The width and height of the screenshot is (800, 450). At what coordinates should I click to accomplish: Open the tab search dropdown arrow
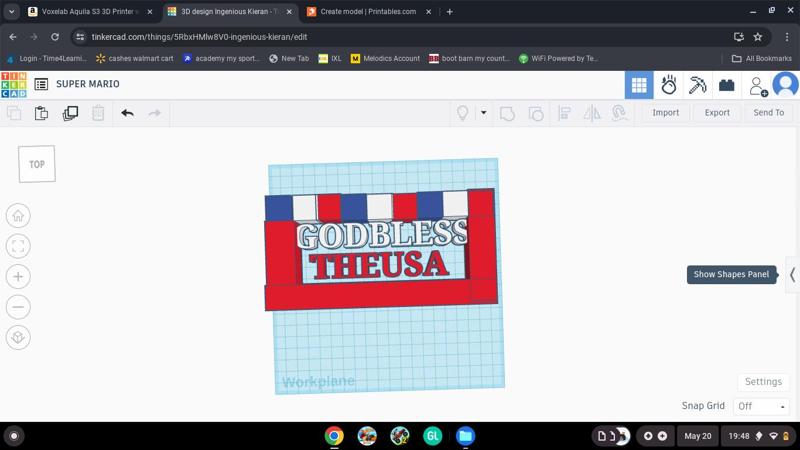point(11,11)
